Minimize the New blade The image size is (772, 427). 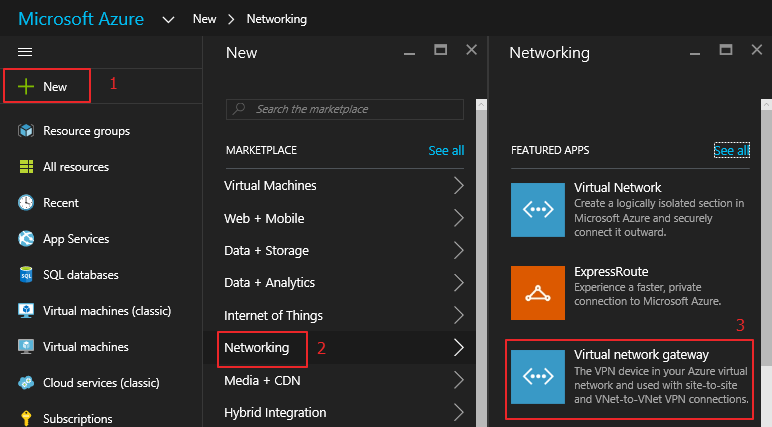point(410,54)
